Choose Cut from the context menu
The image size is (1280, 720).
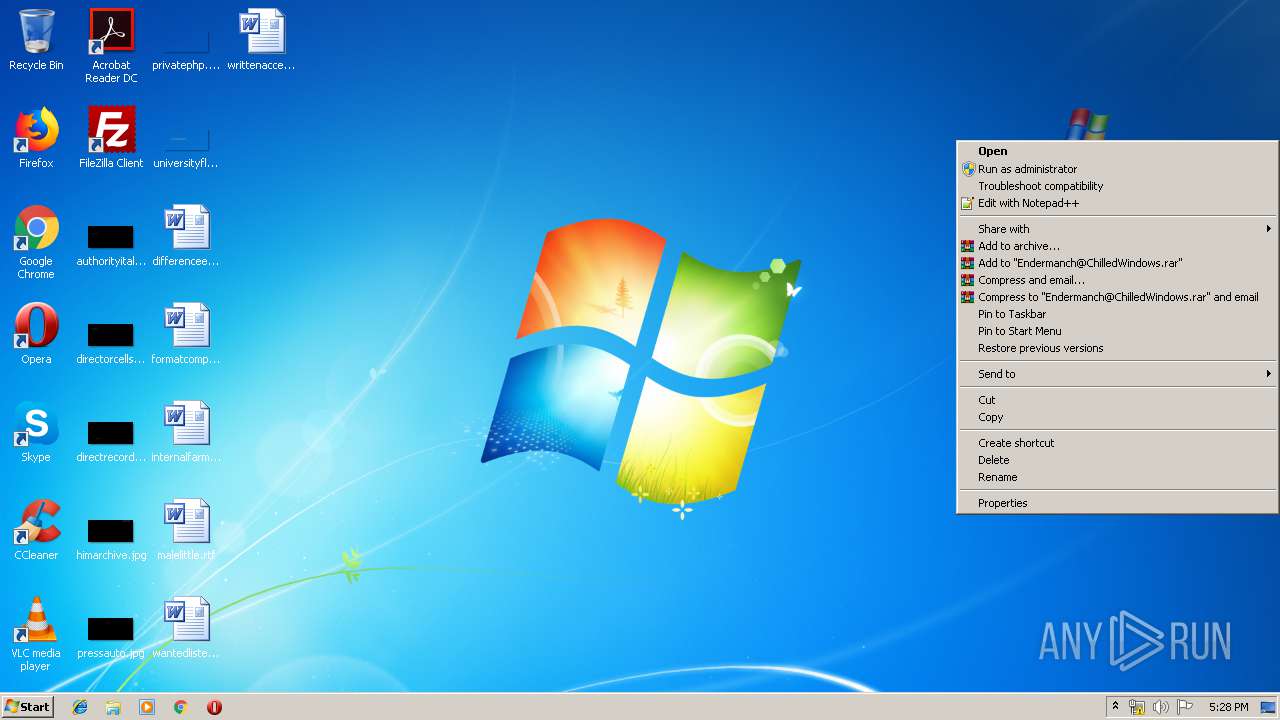coord(1117,400)
